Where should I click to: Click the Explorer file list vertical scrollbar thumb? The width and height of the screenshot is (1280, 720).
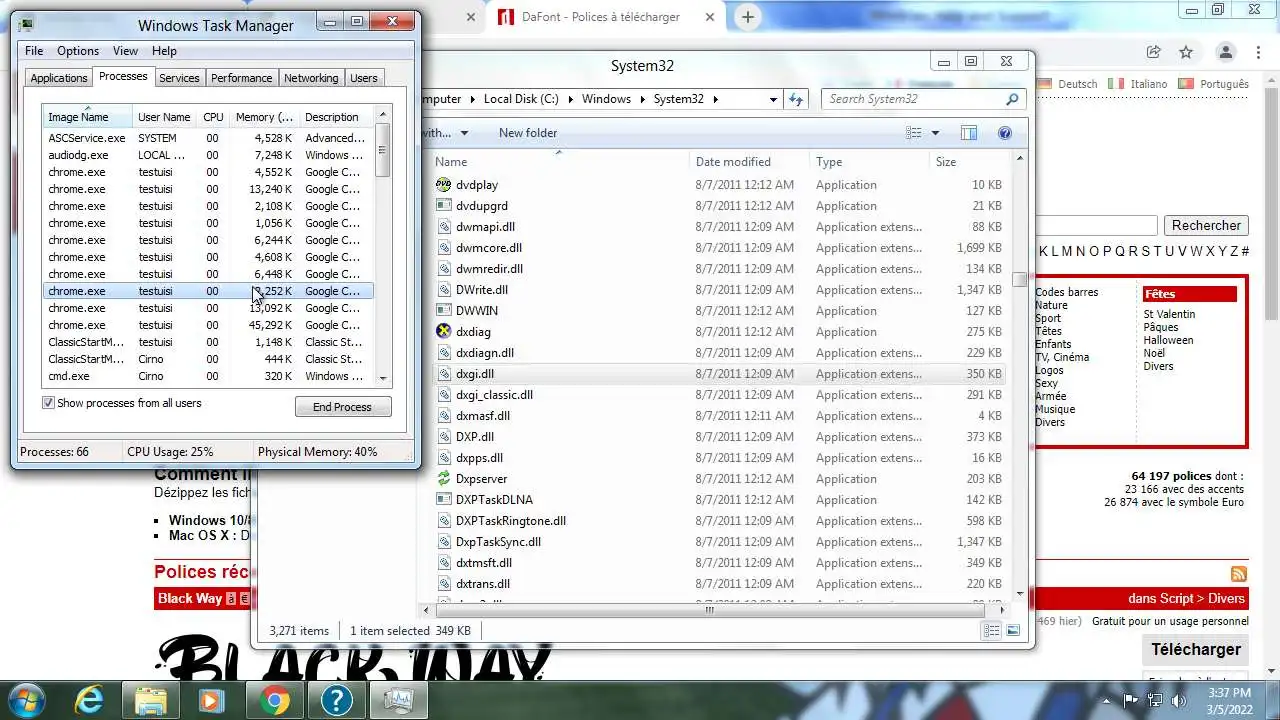click(1019, 280)
